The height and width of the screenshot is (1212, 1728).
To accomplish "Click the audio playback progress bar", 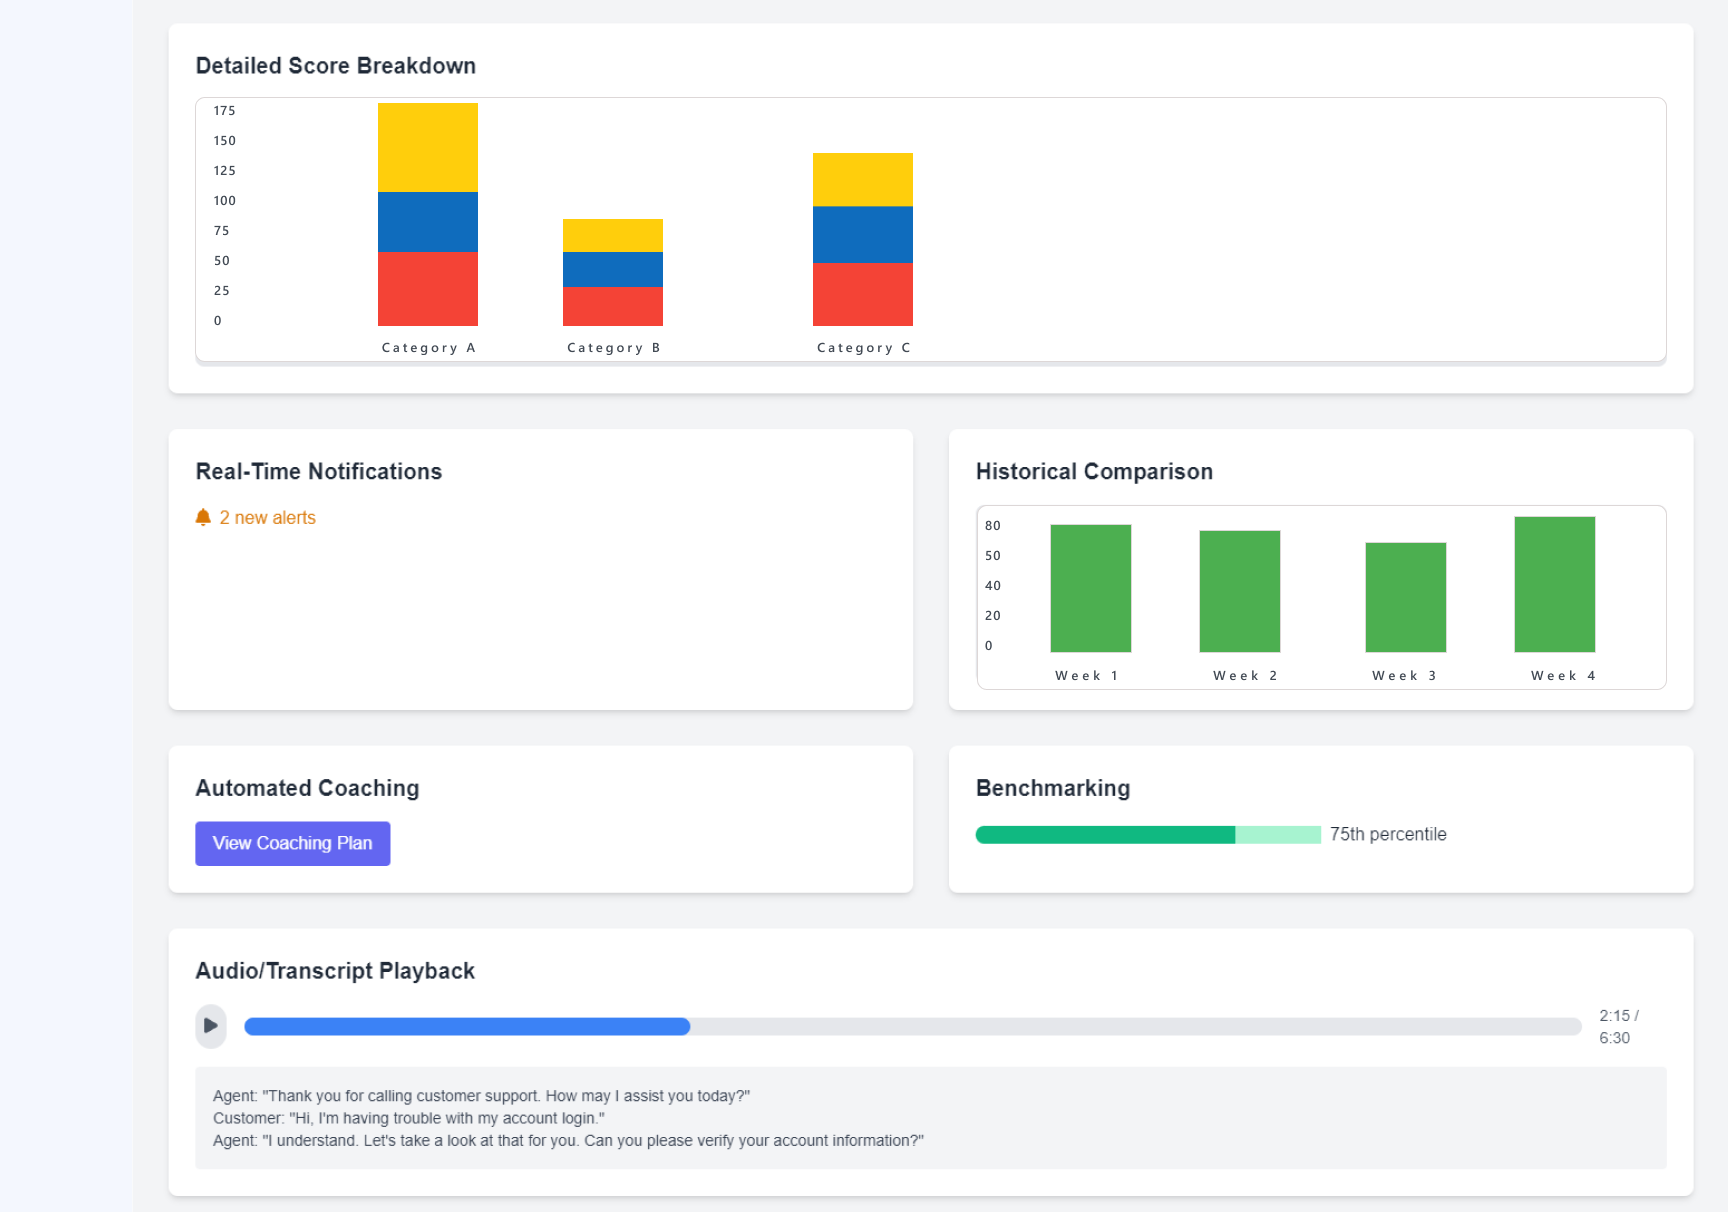I will click(x=912, y=1027).
